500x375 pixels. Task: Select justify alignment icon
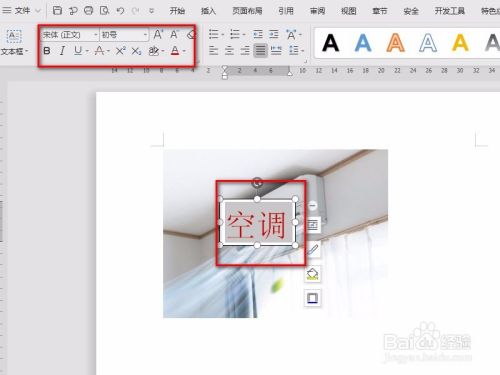click(x=260, y=51)
